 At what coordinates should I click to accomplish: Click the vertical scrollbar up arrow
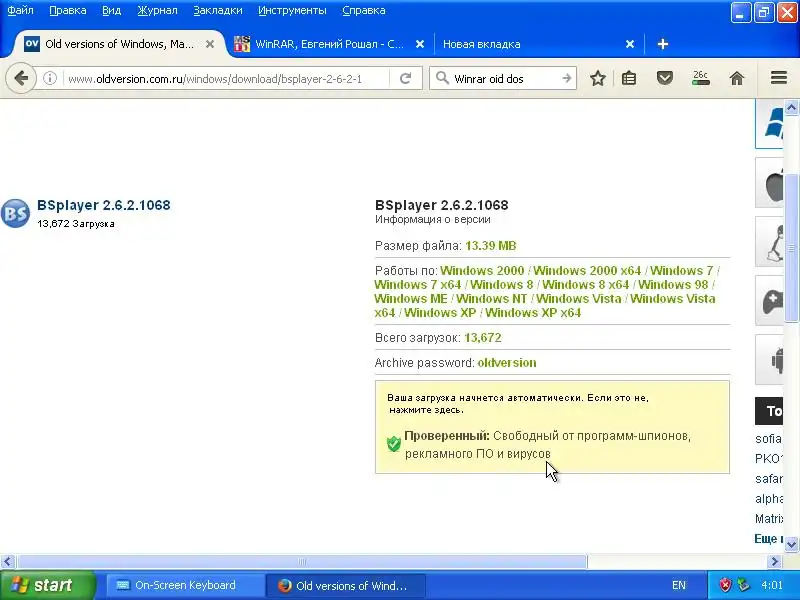coord(791,107)
